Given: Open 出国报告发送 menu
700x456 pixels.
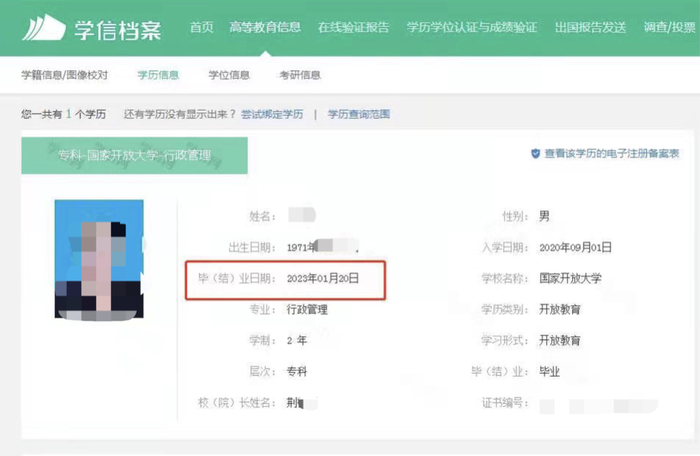Looking at the screenshot, I should point(590,27).
